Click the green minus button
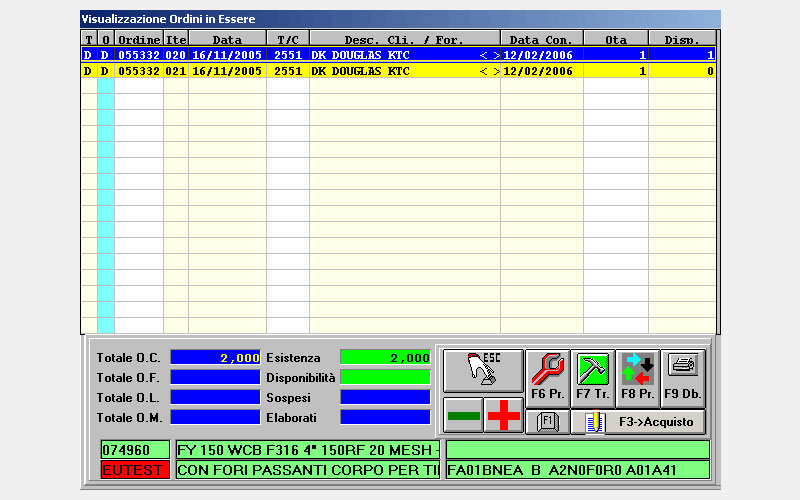The image size is (800, 500). tap(463, 415)
